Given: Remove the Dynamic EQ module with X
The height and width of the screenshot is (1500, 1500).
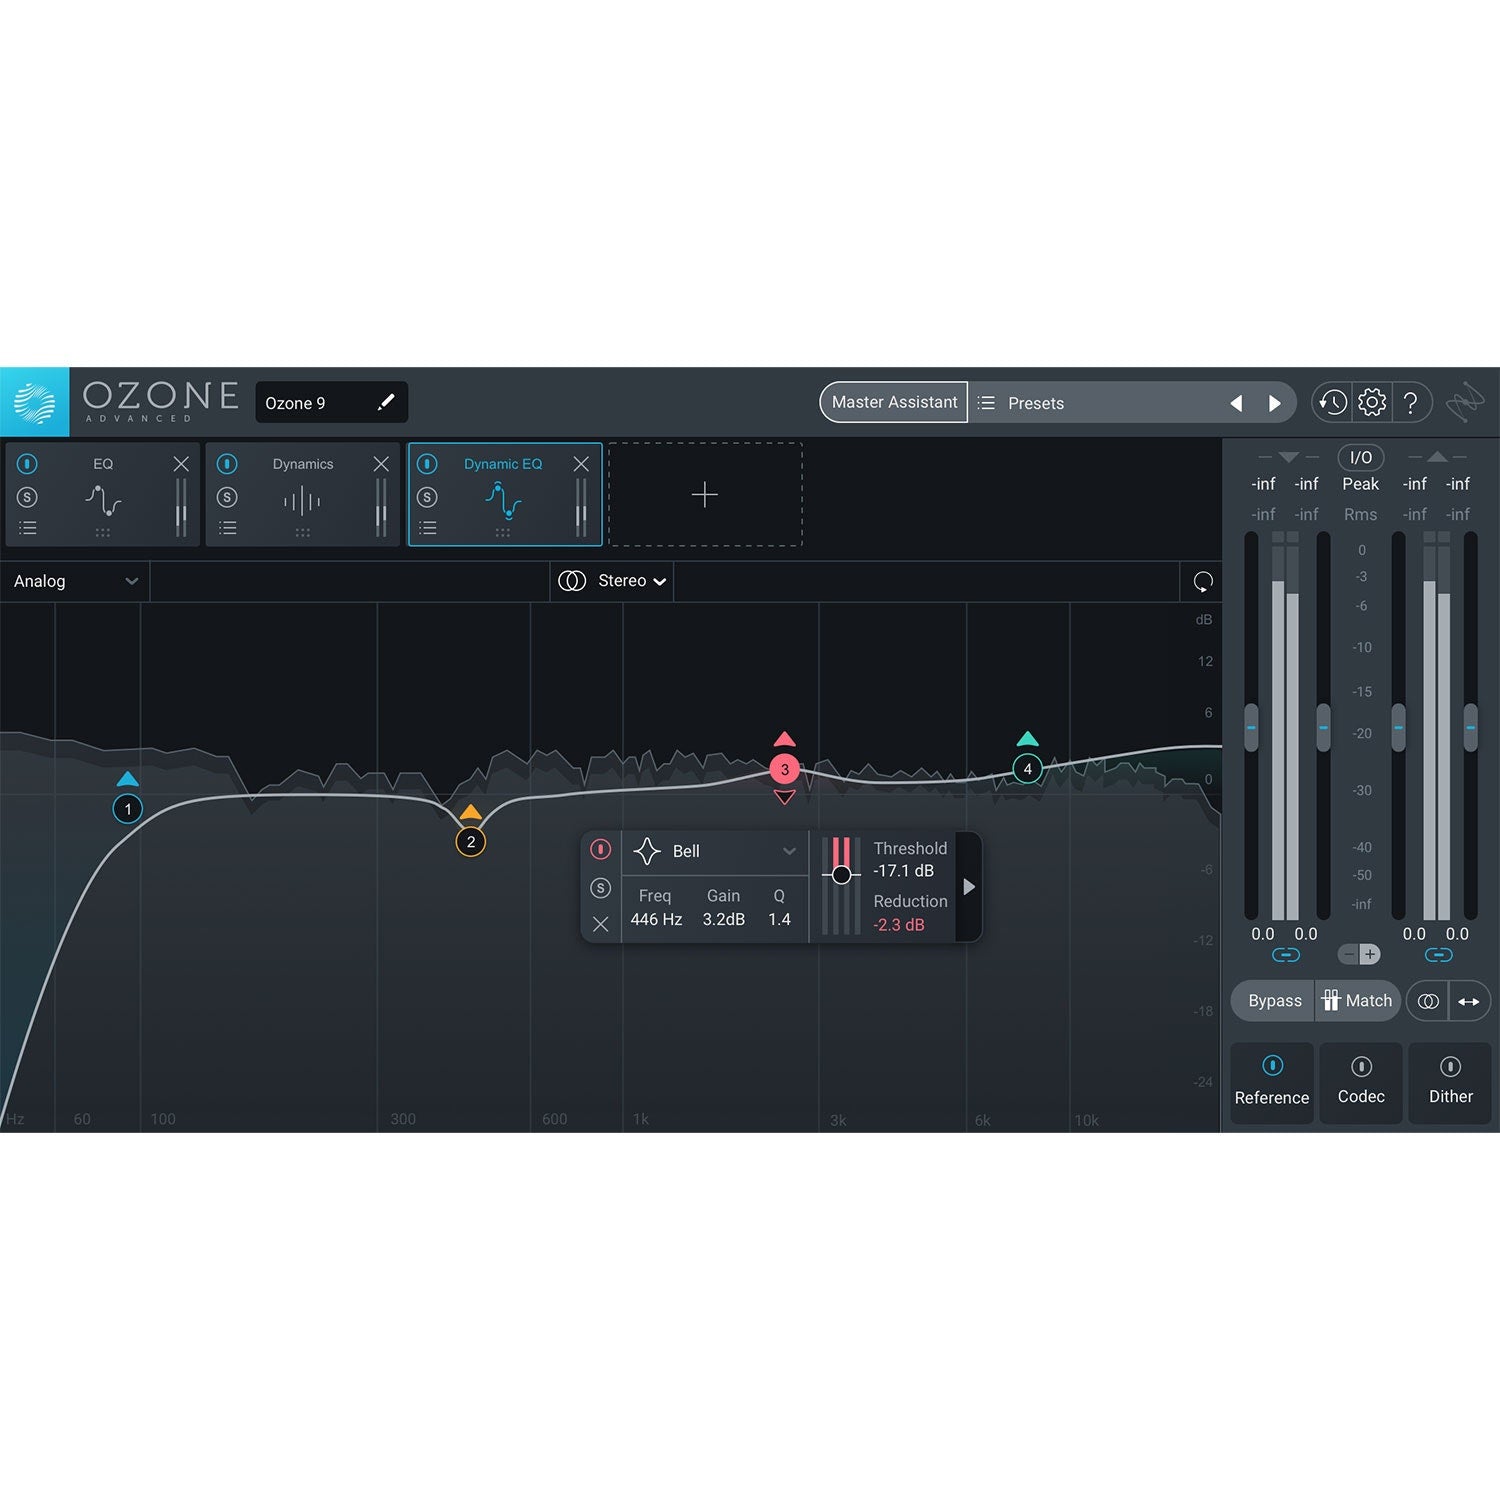Looking at the screenshot, I should pos(581,464).
